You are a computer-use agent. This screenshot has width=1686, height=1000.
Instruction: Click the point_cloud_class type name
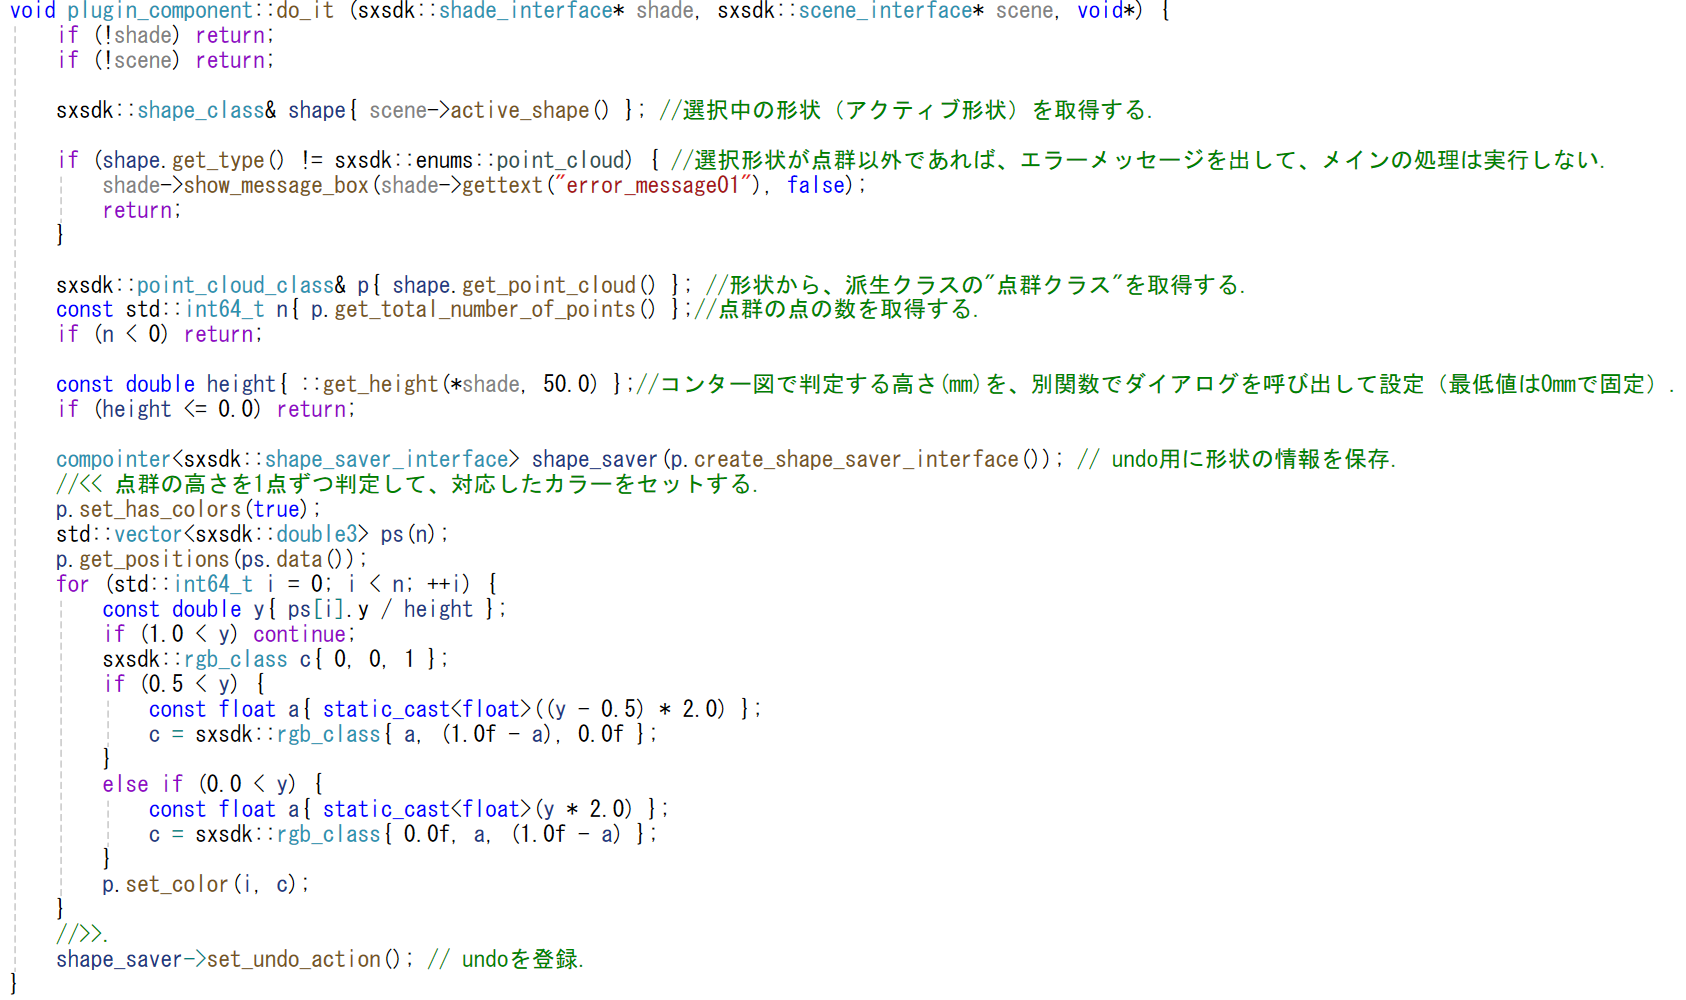tap(235, 285)
